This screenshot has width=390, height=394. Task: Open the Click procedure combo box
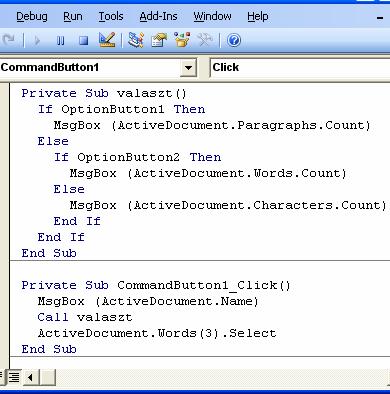coord(300,68)
